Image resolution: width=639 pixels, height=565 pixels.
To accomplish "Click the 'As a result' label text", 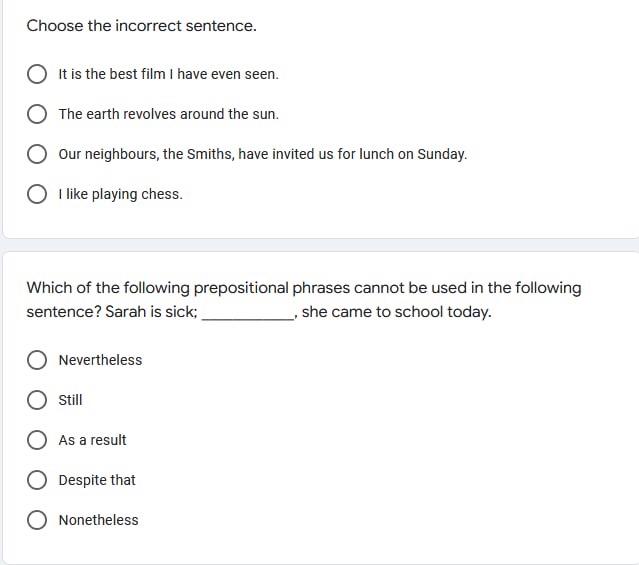I will 92,440.
